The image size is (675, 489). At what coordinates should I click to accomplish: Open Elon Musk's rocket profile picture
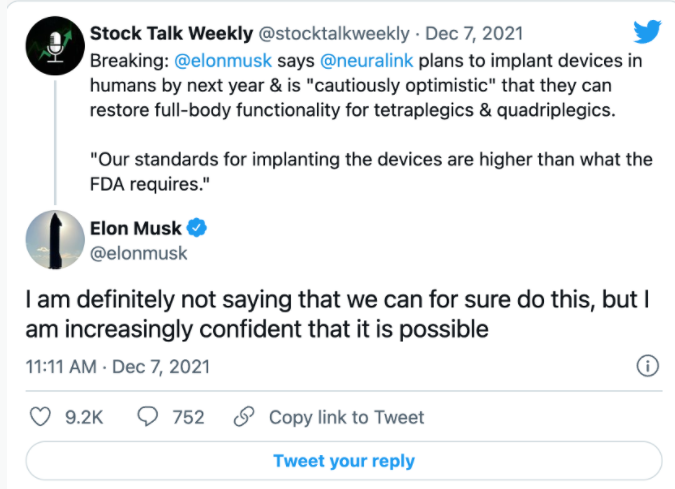point(46,240)
